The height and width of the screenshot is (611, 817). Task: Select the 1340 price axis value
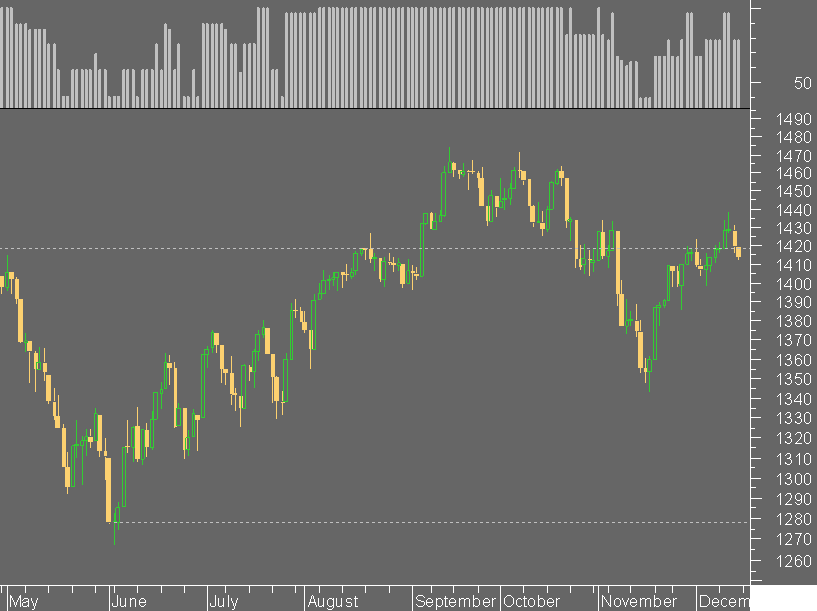(x=794, y=399)
